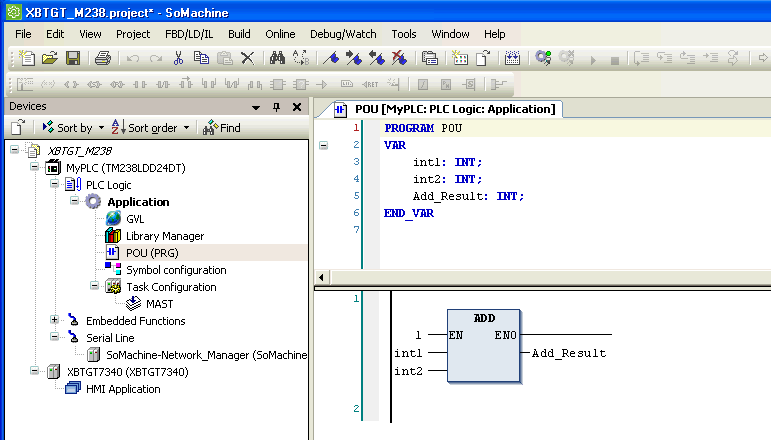This screenshot has height=440, width=771.
Task: Collapse the Application node
Action: click(74, 201)
